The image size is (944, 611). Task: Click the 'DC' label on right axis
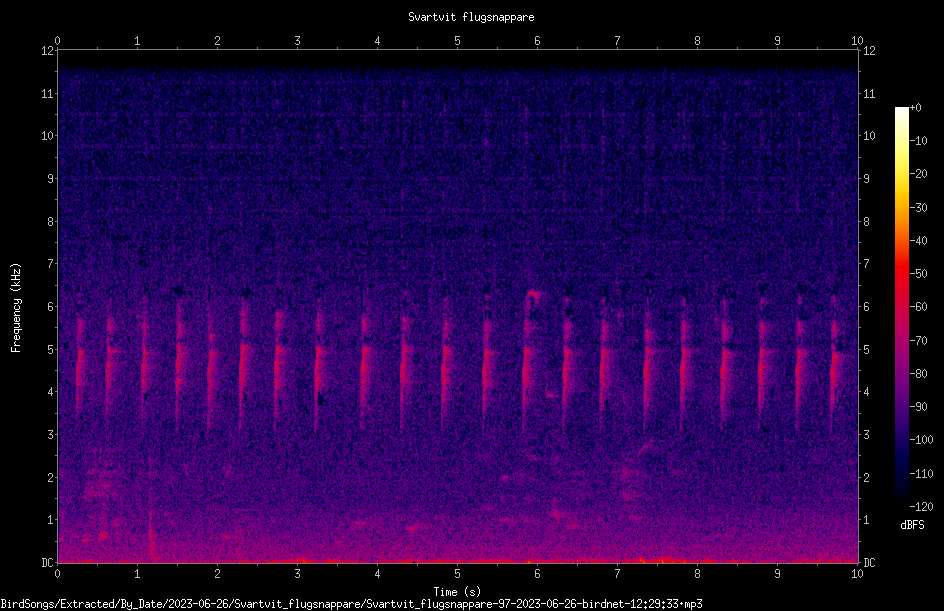869,562
